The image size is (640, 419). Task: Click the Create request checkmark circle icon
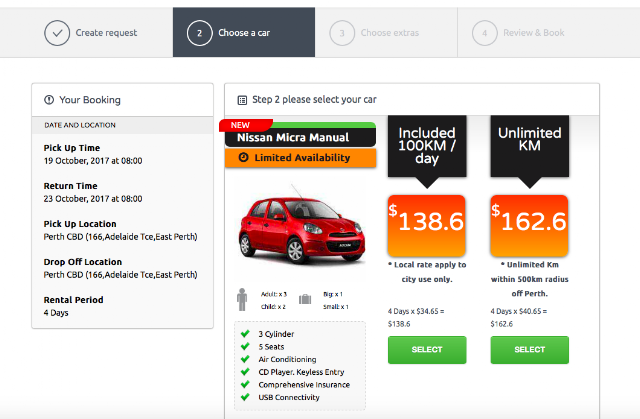(57, 33)
